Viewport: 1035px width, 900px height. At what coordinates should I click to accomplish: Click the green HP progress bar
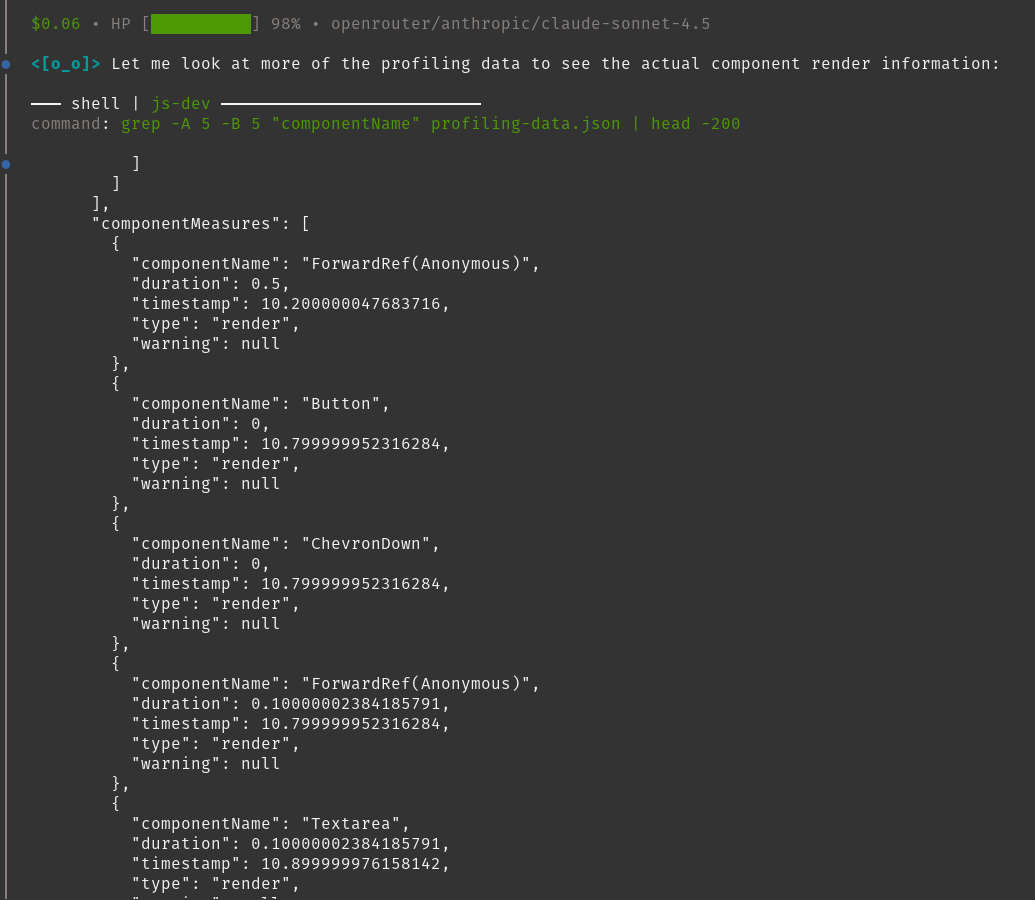tap(200, 24)
